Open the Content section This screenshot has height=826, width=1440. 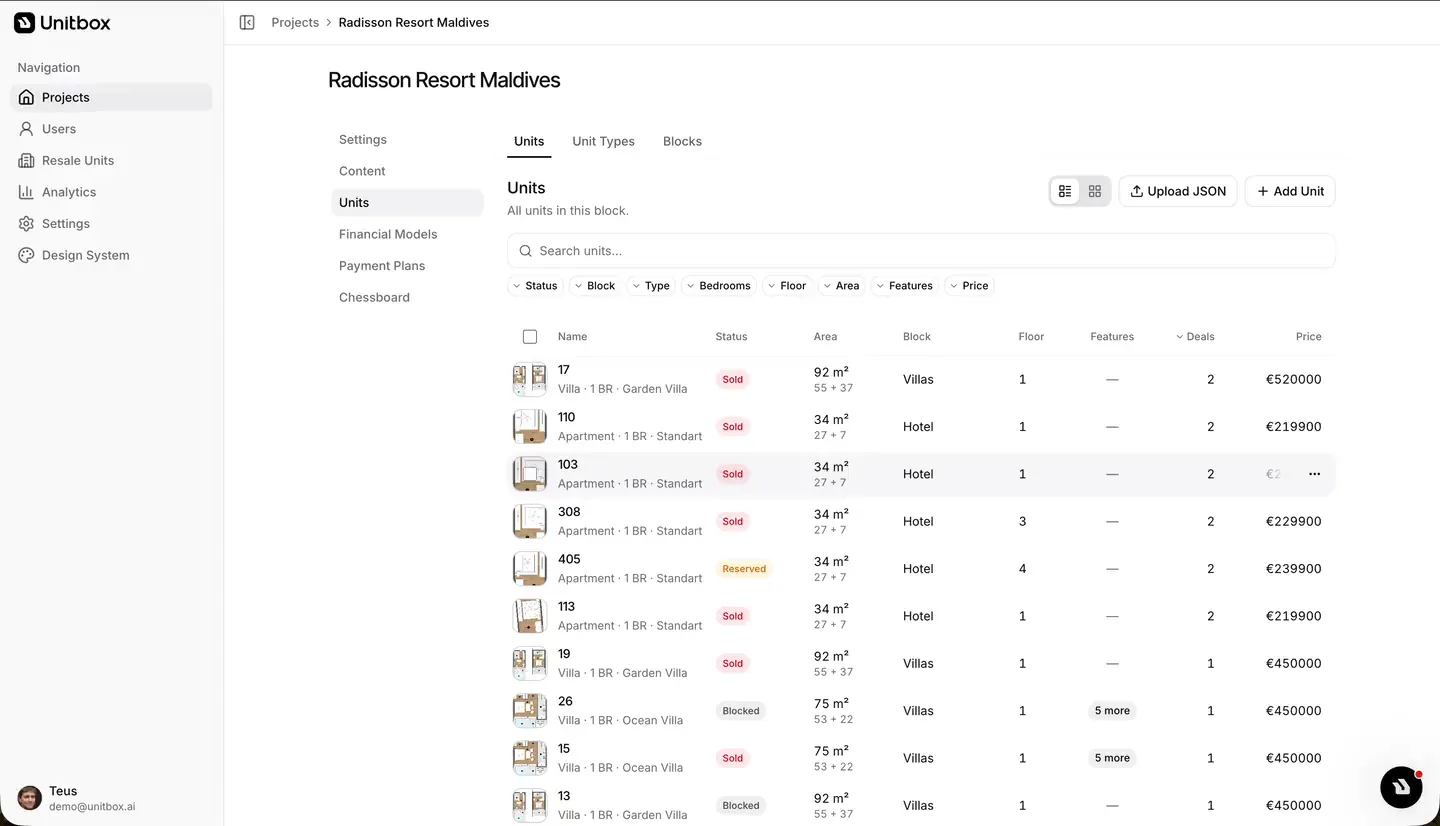coord(407,171)
